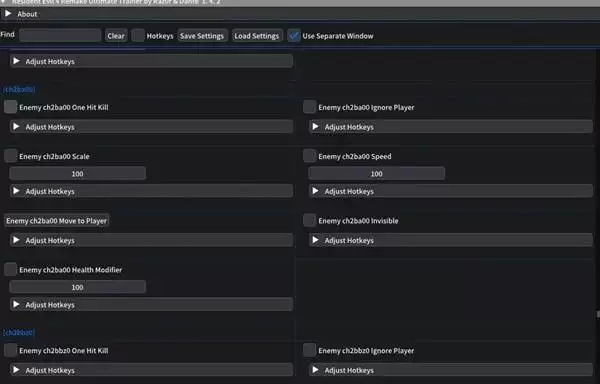The width and height of the screenshot is (600, 384).
Task: Expand Adjust Hotkeys under ch2ba00 Health Modifier
Action: [x=152, y=304]
